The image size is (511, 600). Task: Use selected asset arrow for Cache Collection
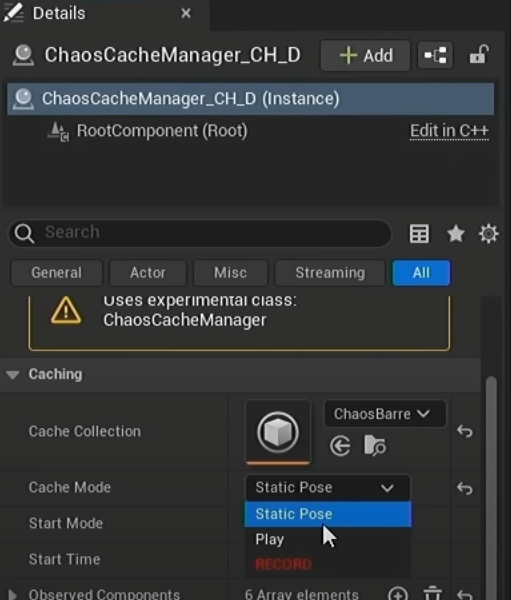pos(340,446)
